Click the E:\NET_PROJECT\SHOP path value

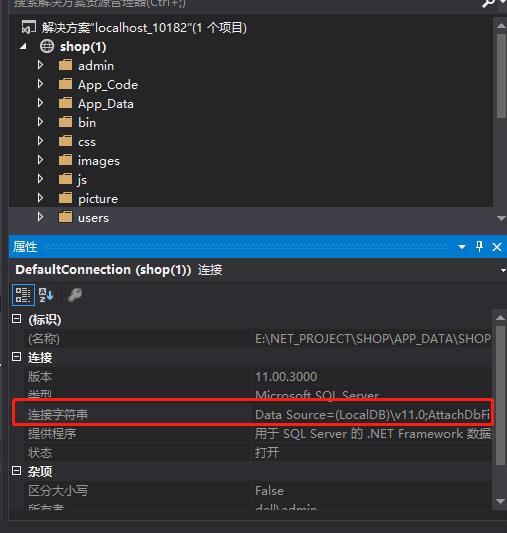pyautogui.click(x=373, y=339)
